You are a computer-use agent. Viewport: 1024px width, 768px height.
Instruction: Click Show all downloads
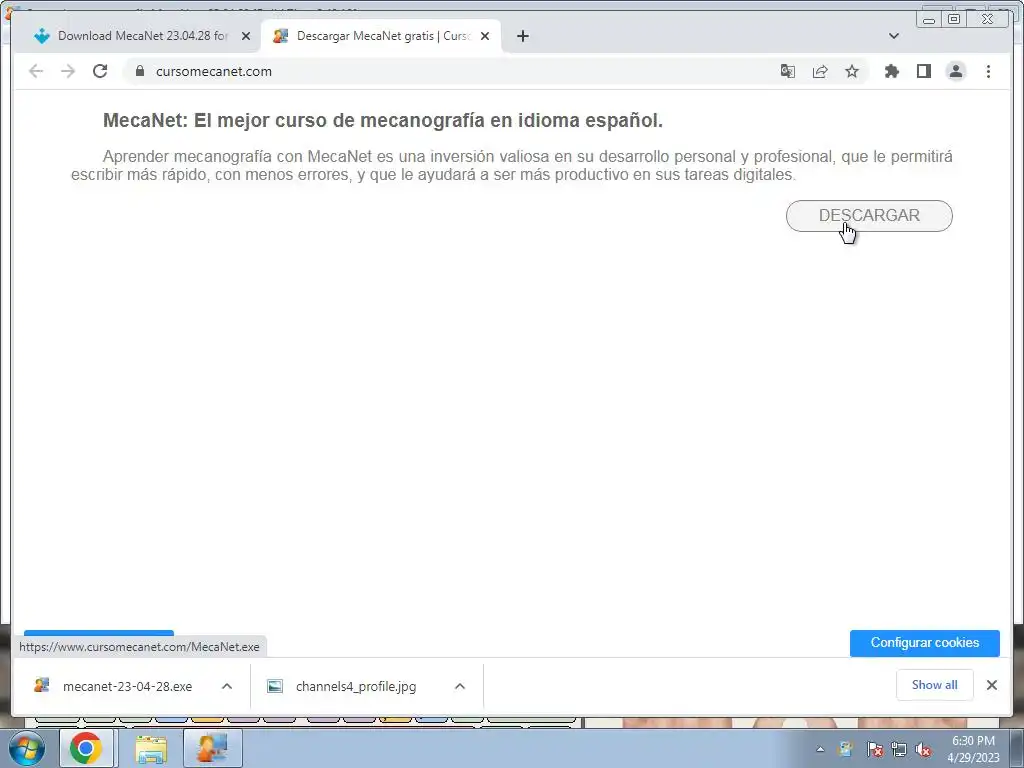935,684
